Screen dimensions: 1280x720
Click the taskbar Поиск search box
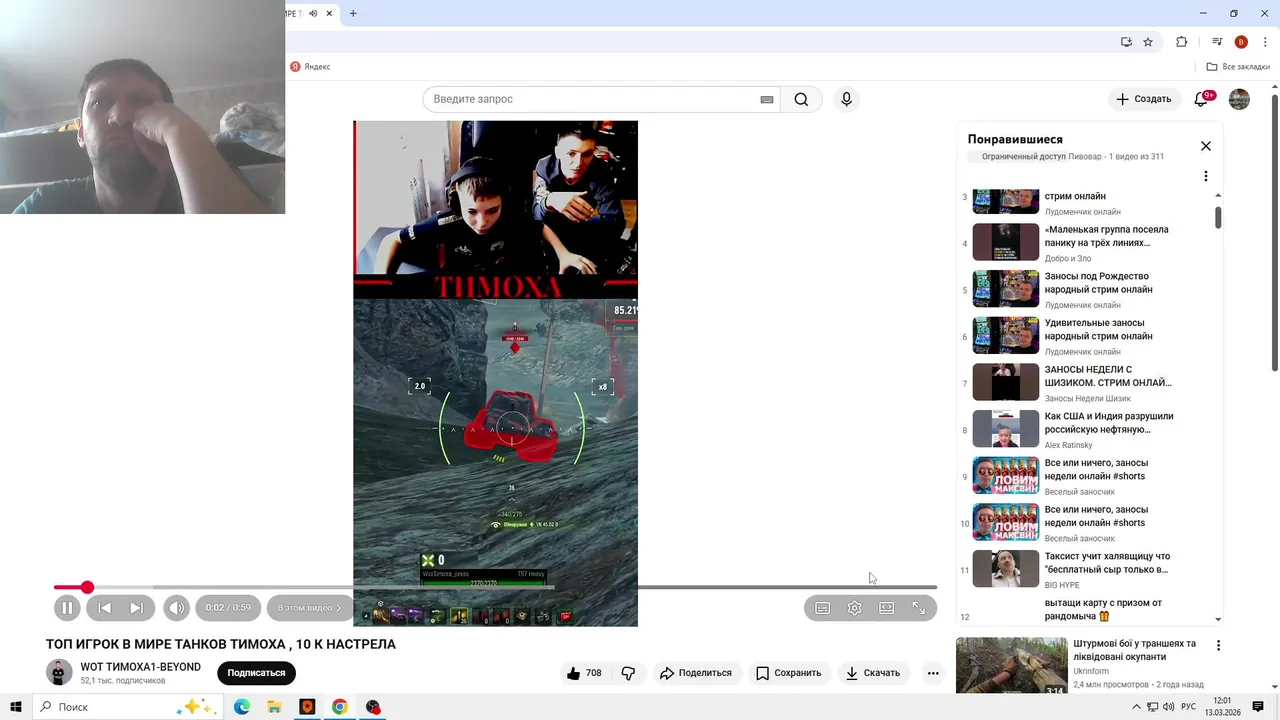pos(127,707)
